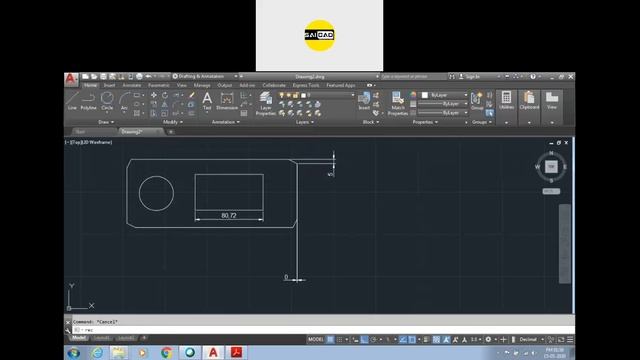Toggle the grid display in status bar

(330, 339)
